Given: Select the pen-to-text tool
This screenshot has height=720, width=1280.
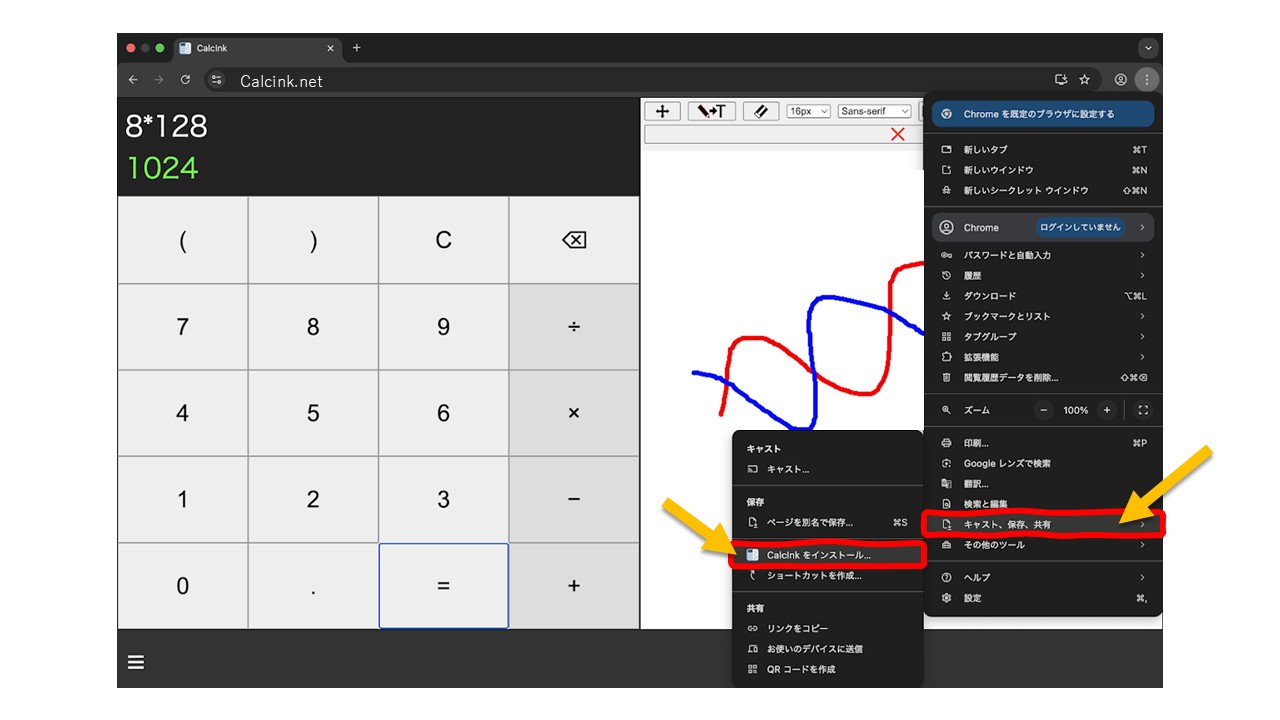Looking at the screenshot, I should (712, 111).
